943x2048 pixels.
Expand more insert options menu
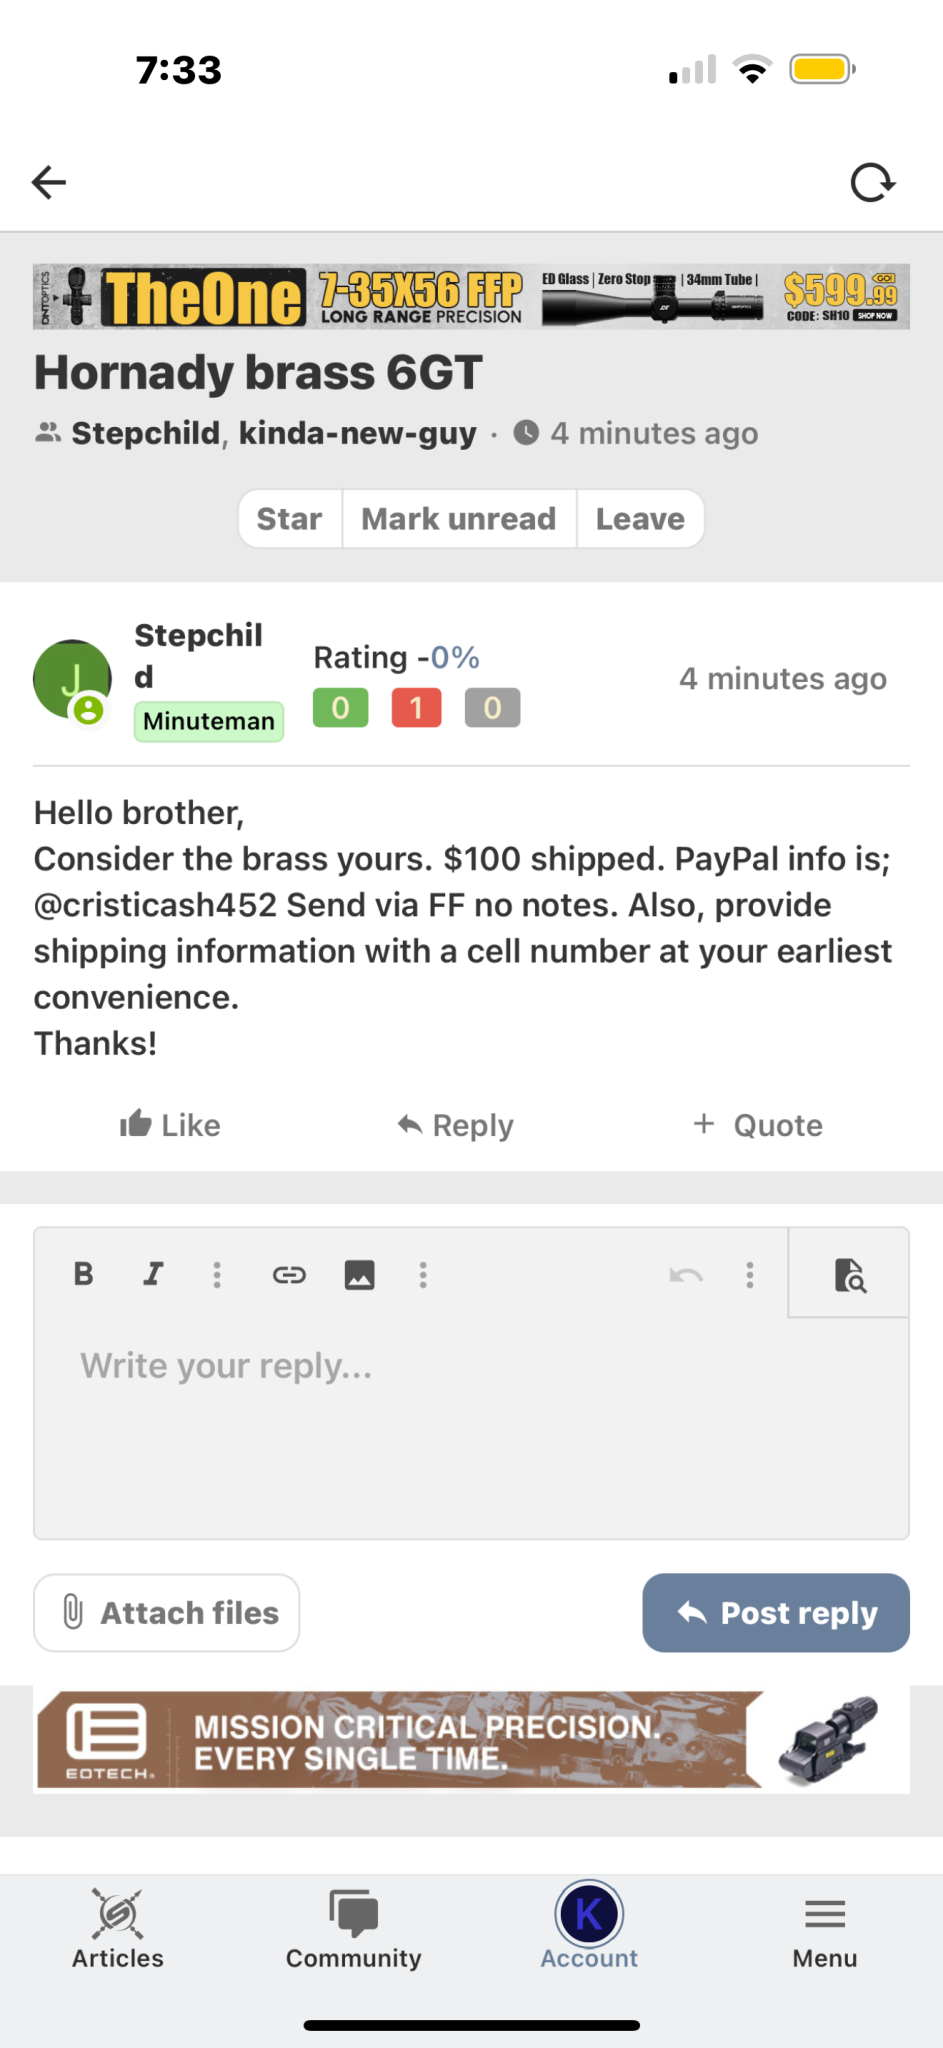click(x=423, y=1274)
